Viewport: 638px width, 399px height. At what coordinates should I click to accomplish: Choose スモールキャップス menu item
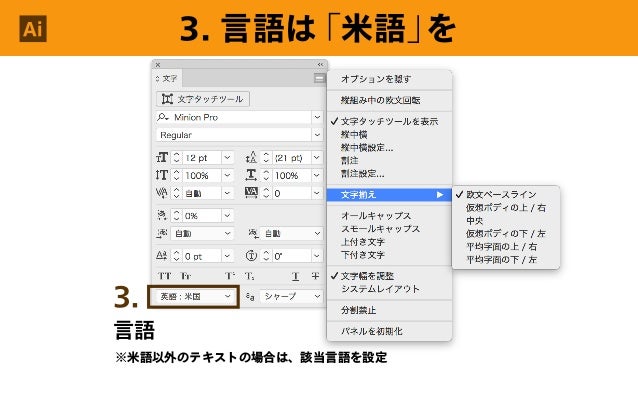389,229
